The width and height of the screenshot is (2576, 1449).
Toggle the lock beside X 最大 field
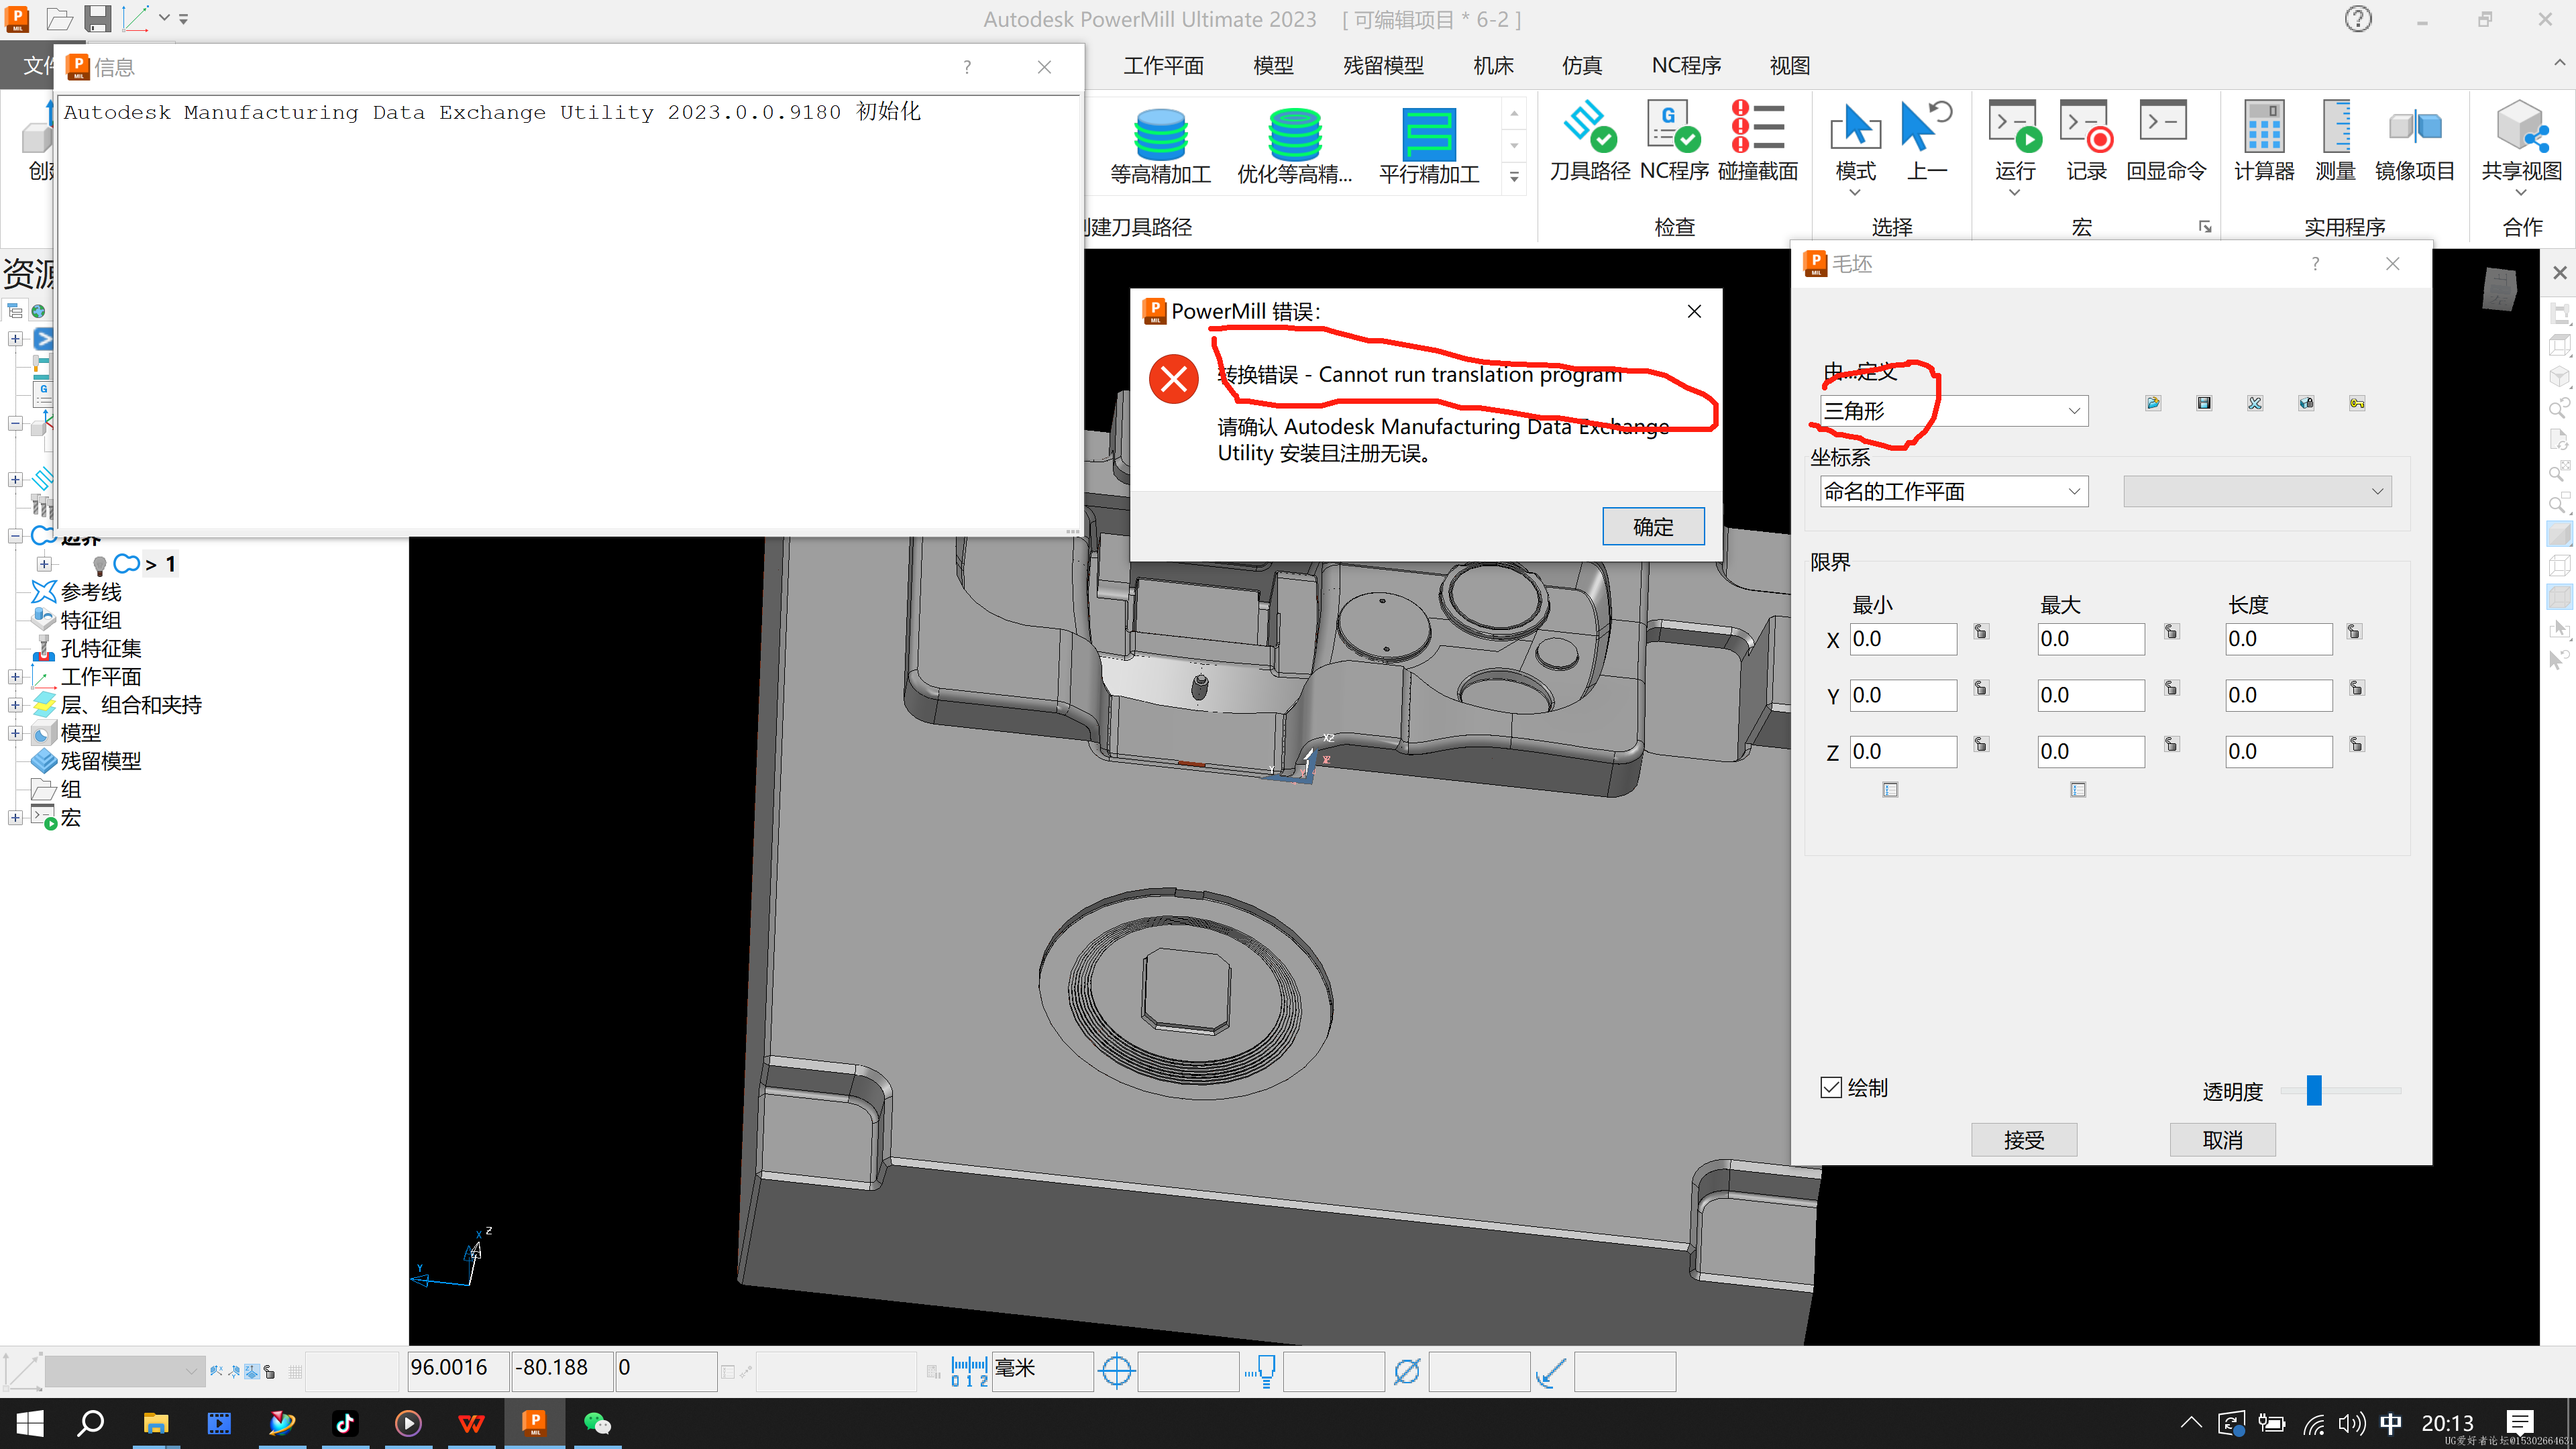(x=2171, y=631)
